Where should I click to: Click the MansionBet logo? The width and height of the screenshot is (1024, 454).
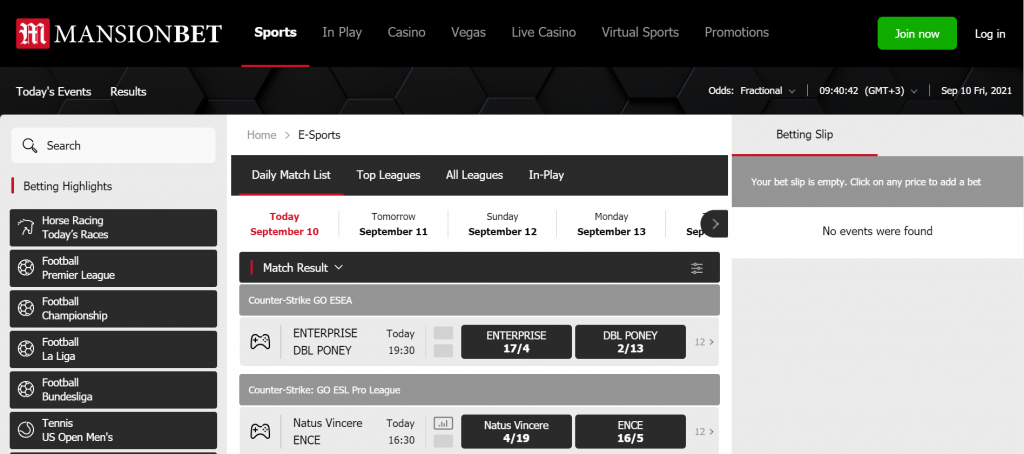pos(119,33)
